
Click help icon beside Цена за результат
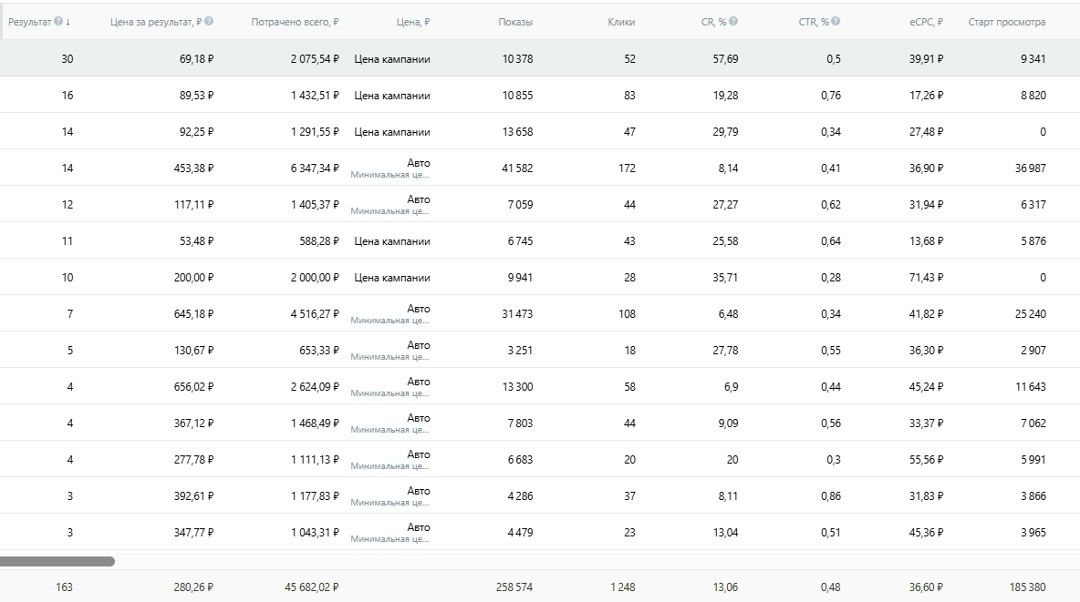[209, 21]
